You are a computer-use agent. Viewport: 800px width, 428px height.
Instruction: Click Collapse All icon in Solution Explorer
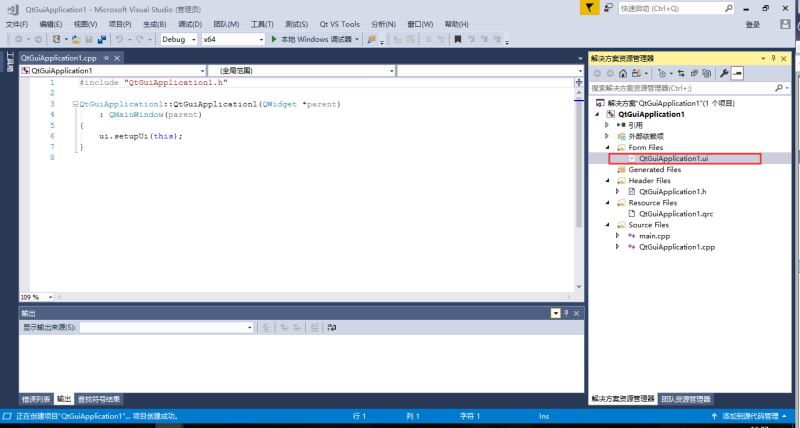[x=694, y=73]
